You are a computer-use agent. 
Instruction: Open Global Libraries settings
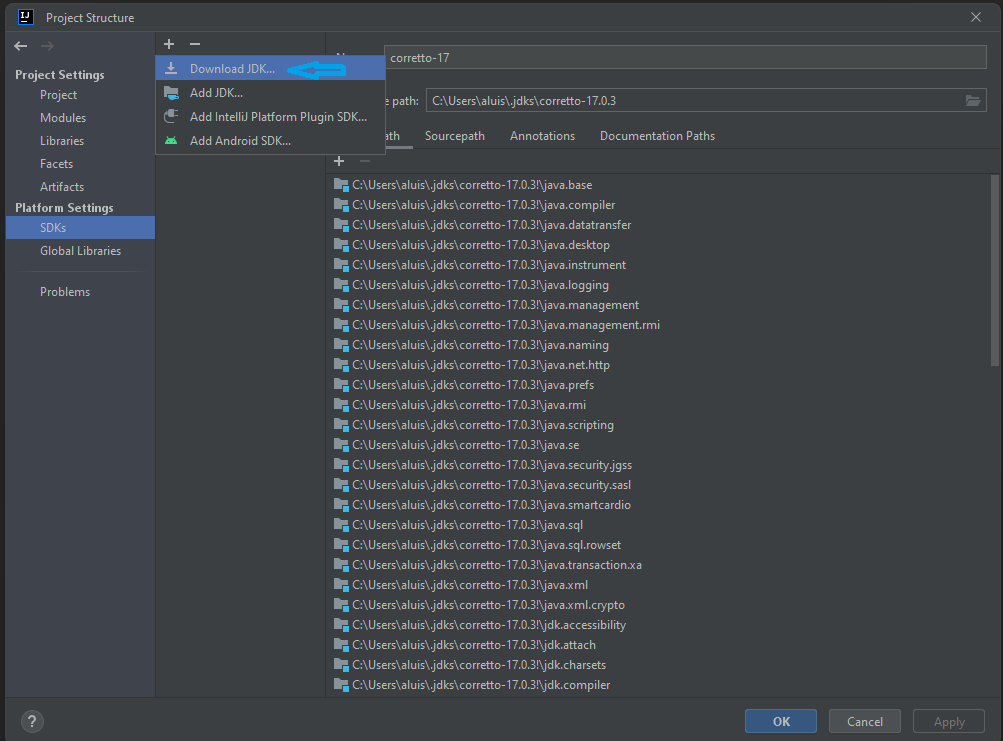(x=80, y=251)
